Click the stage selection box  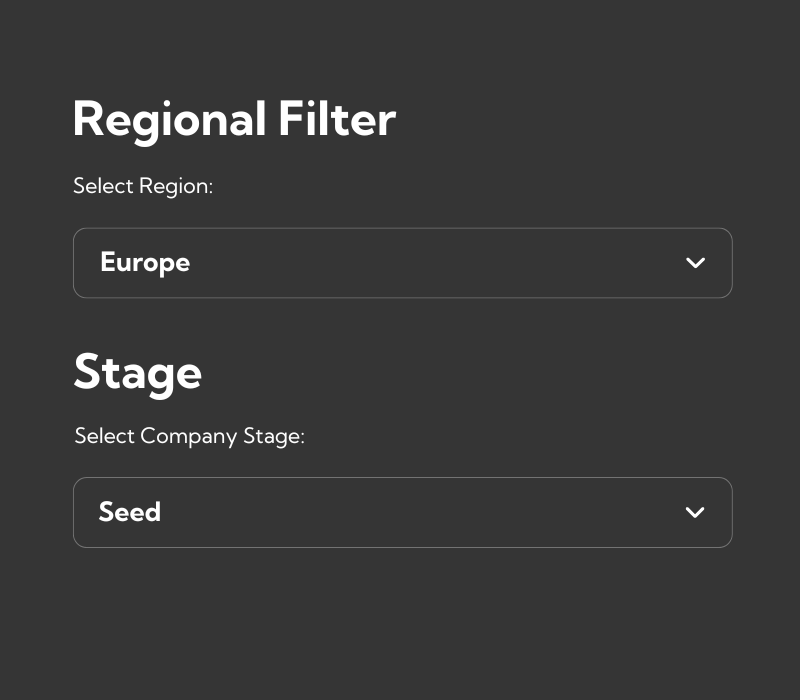(400, 512)
